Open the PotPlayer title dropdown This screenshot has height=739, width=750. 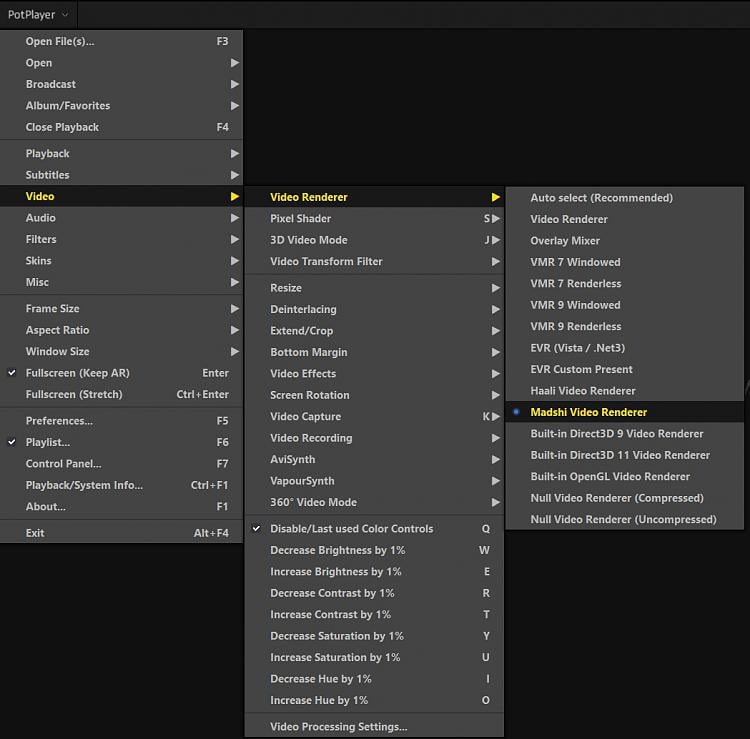click(x=38, y=15)
